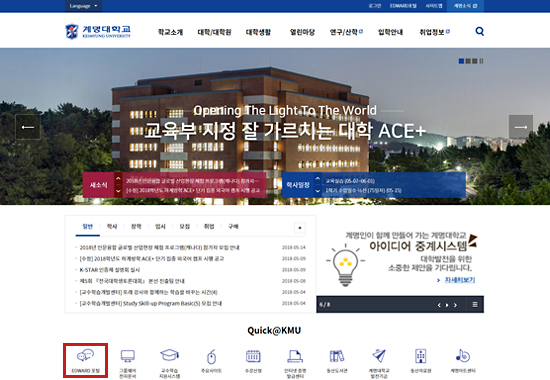550x380 pixels.
Task: Switch to the 학사 notice tab
Action: [x=112, y=226]
